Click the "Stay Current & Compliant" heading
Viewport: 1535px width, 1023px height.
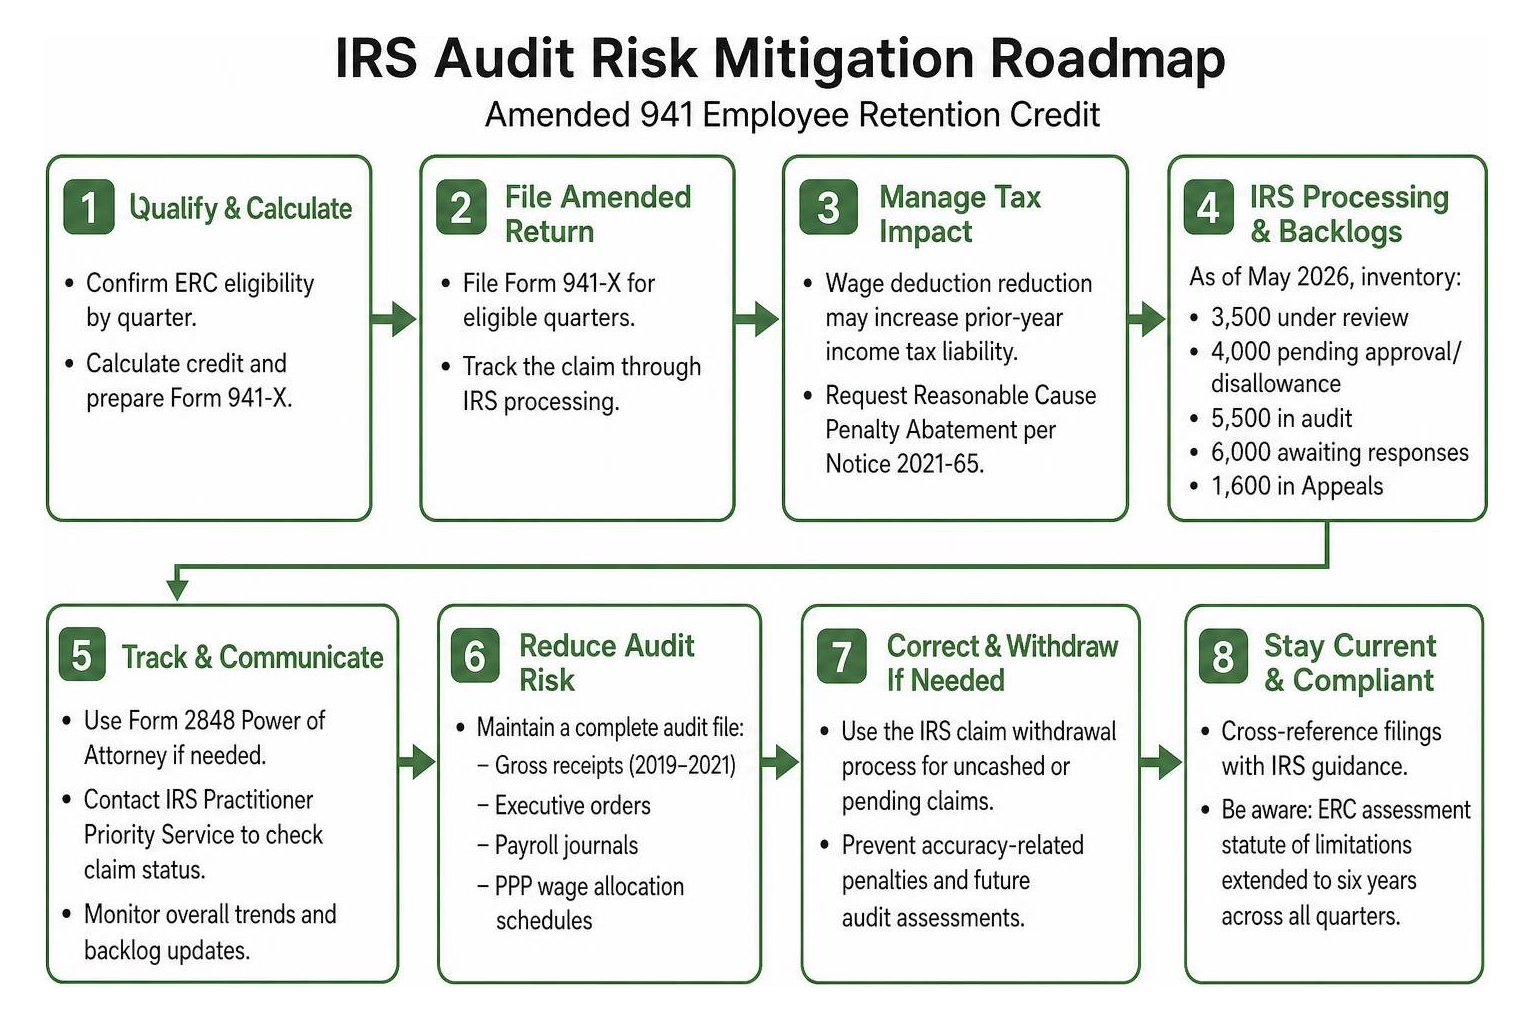pos(1350,663)
